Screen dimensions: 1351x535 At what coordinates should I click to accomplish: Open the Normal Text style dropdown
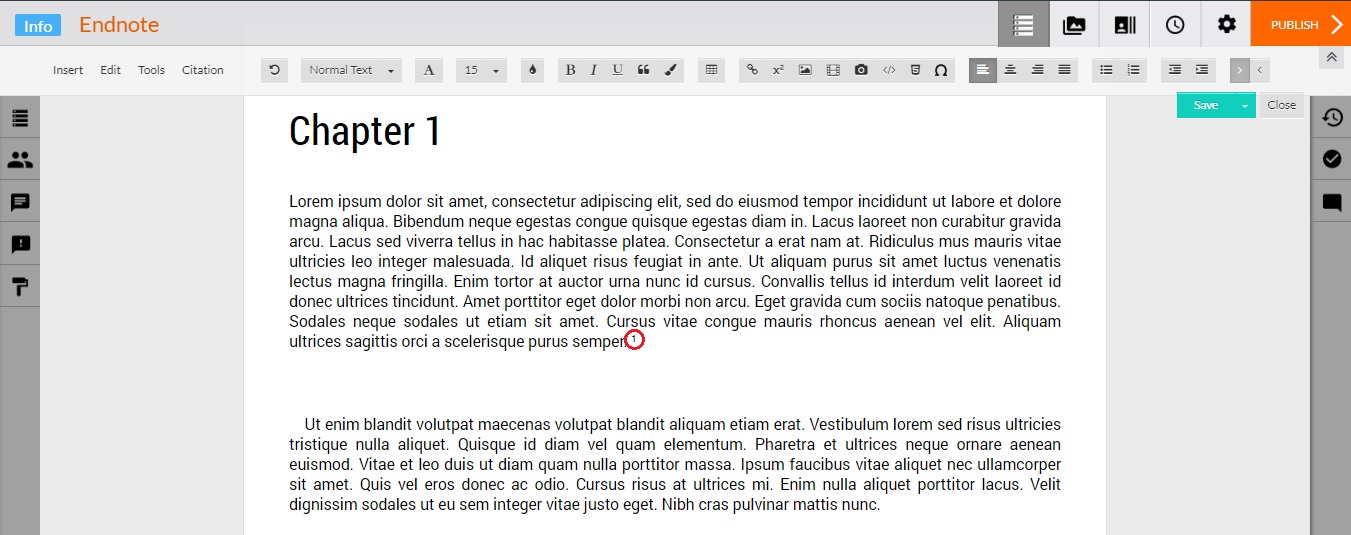(350, 70)
